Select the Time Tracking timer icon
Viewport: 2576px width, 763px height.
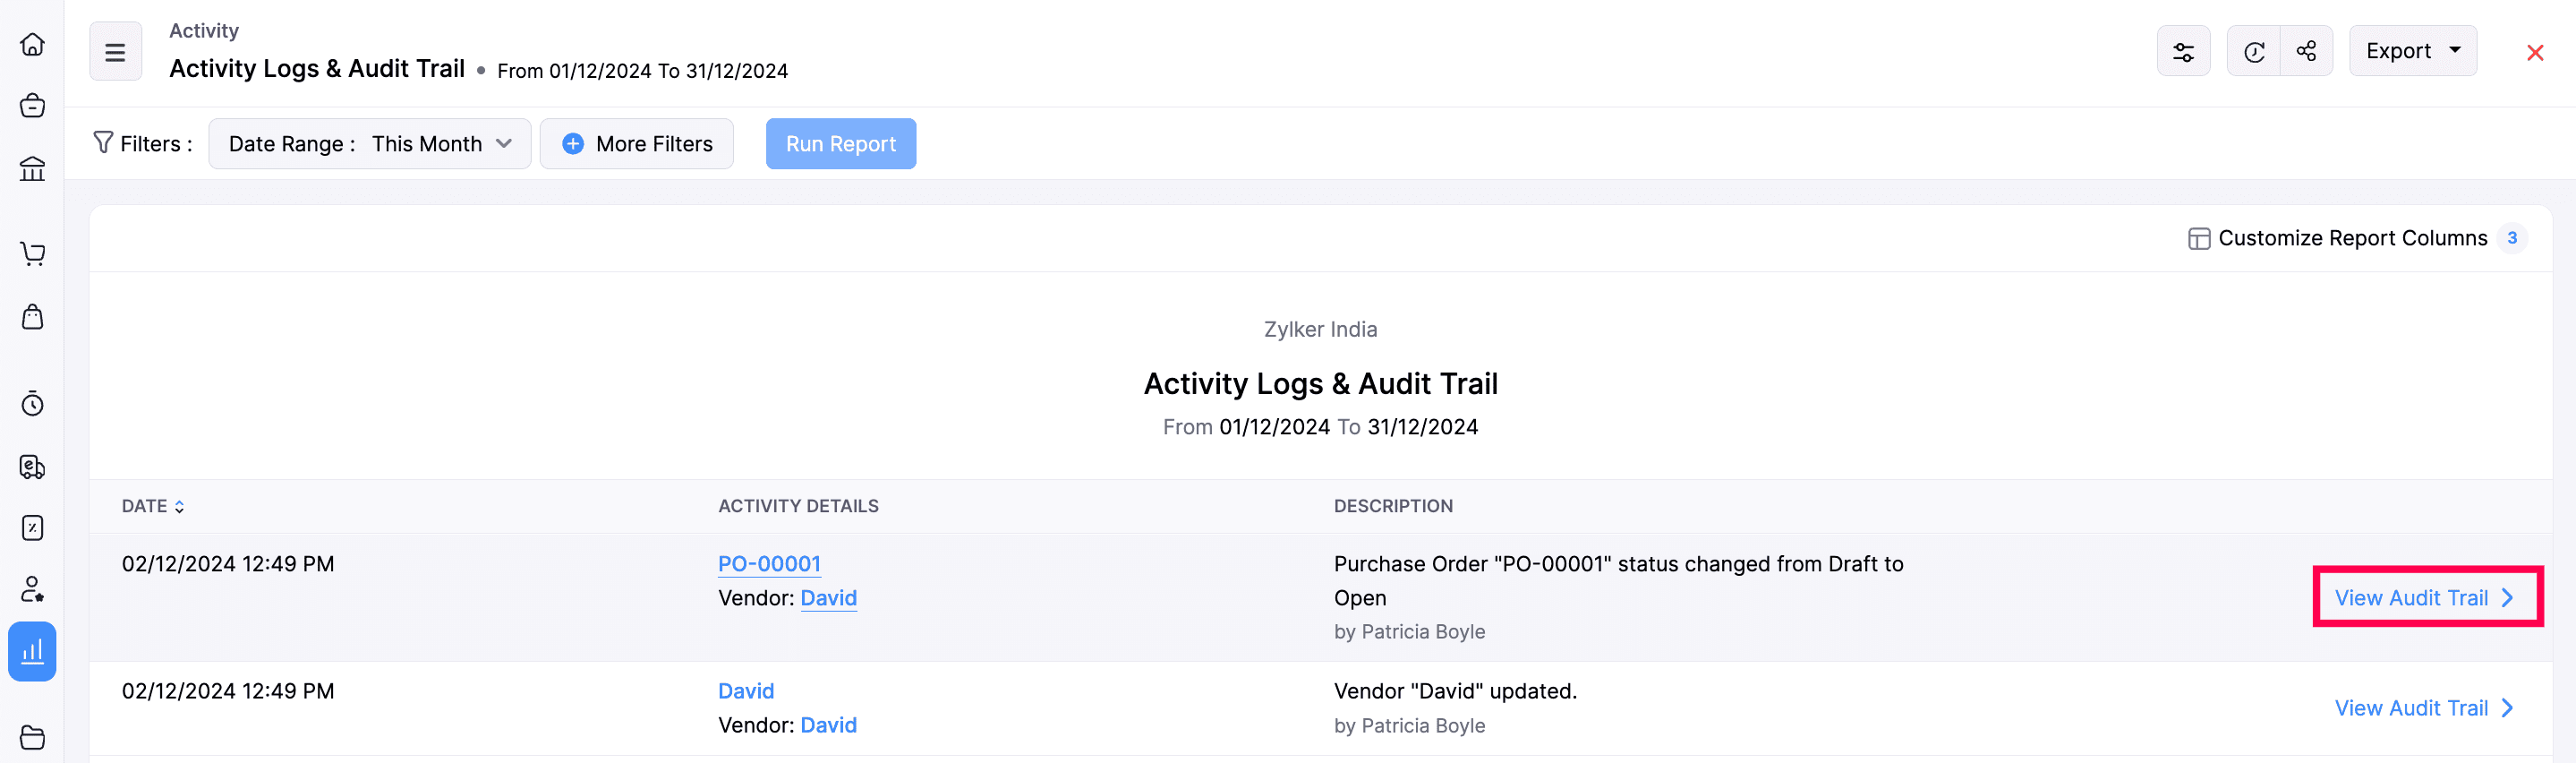pyautogui.click(x=32, y=404)
